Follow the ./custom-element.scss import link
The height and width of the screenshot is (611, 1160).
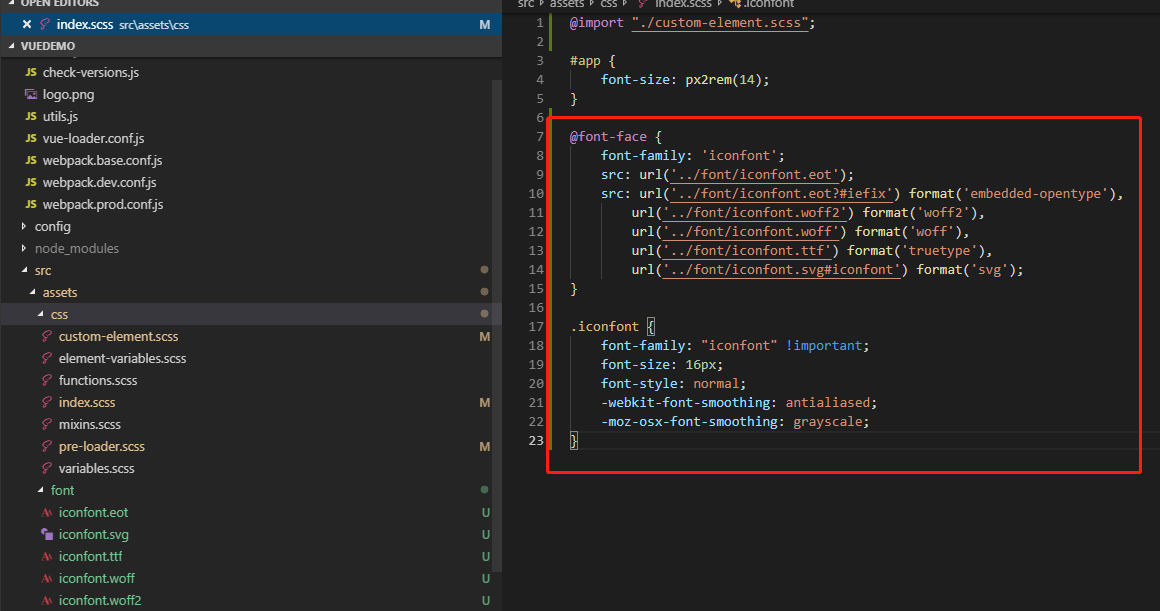coord(720,23)
